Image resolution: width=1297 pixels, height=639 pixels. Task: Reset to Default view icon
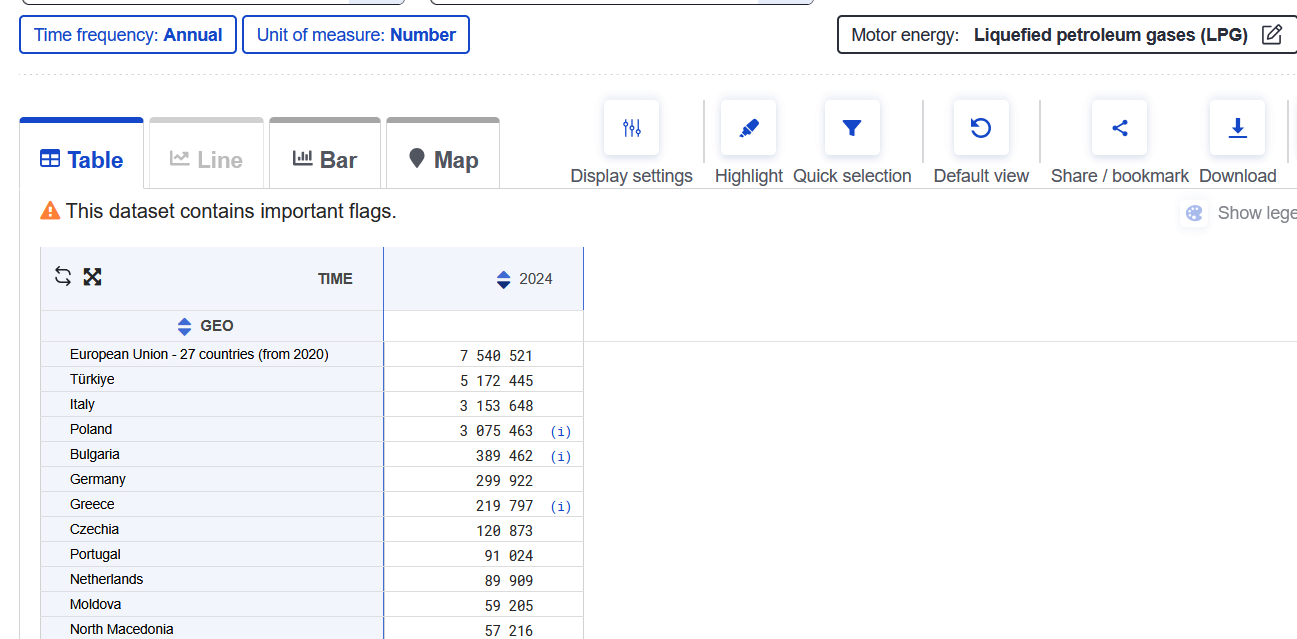point(981,128)
